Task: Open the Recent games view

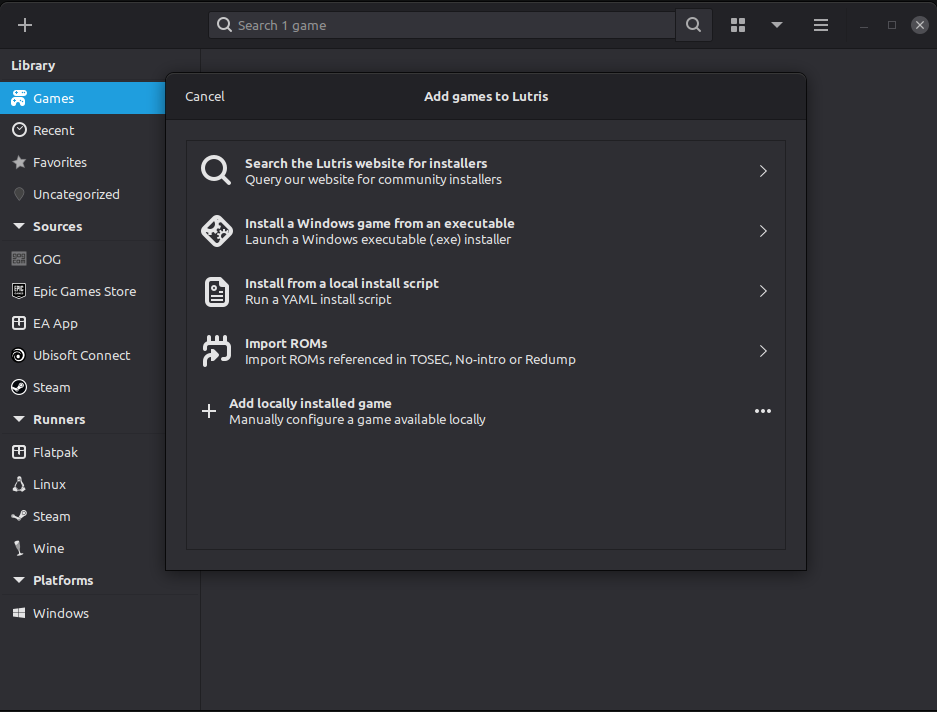Action: pos(53,130)
